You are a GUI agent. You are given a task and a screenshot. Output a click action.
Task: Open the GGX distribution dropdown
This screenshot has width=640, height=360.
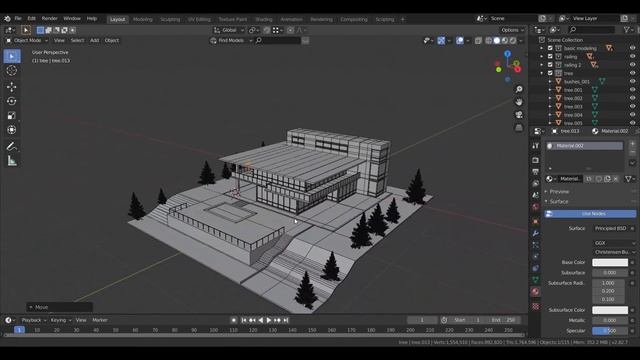(614, 243)
